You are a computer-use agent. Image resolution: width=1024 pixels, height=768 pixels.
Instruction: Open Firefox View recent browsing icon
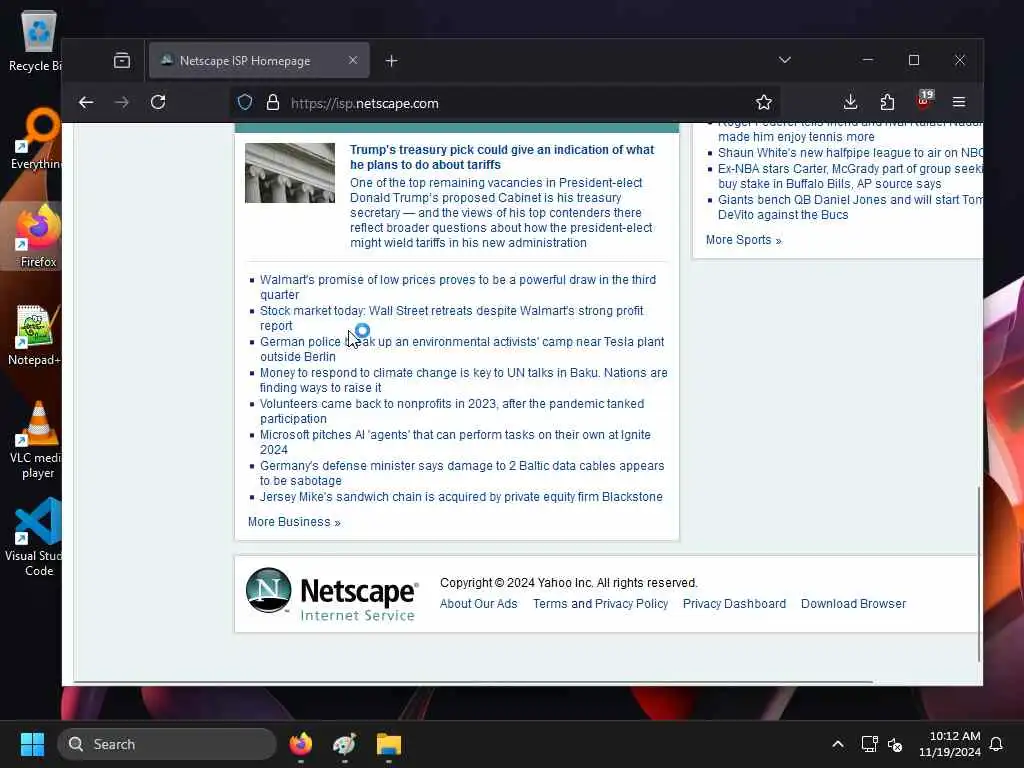121,61
